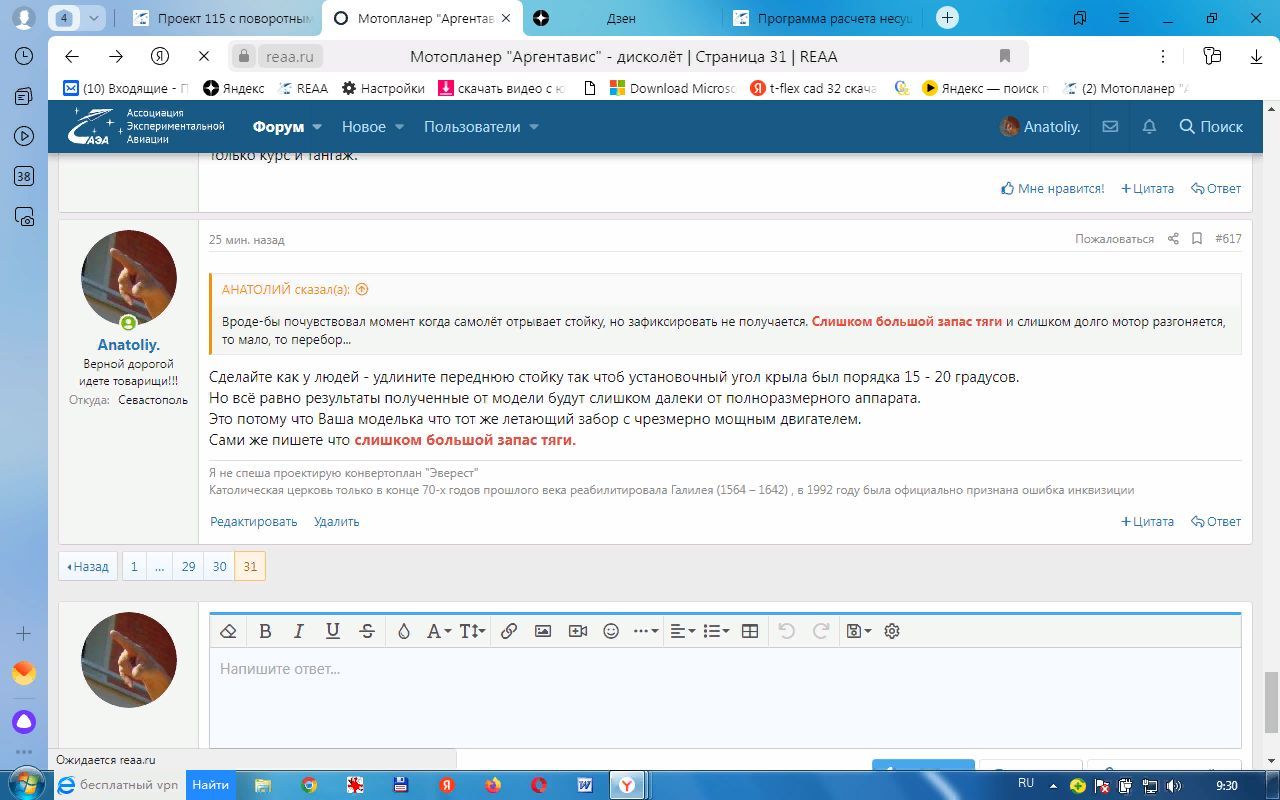Viewport: 1280px width, 800px height.
Task: Click the insert link icon
Action: 508,631
